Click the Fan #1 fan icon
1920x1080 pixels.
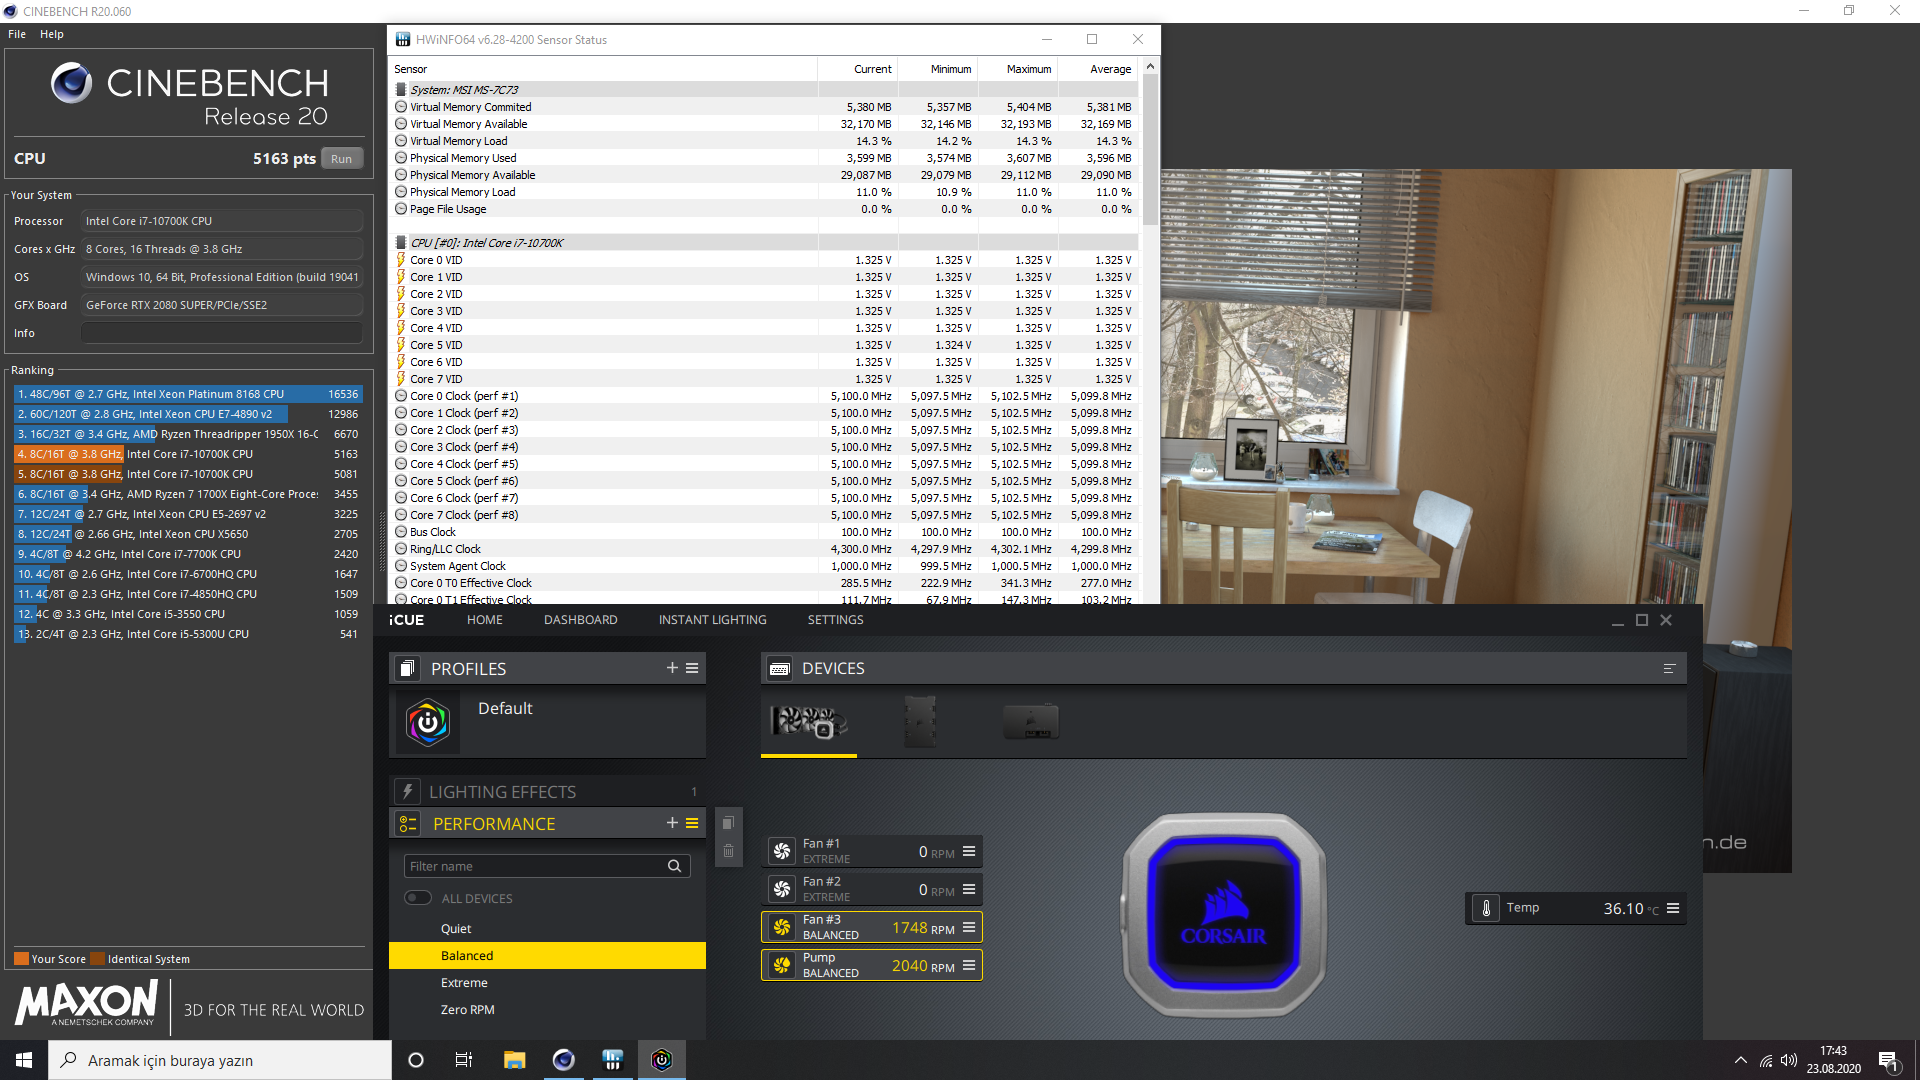coord(782,851)
